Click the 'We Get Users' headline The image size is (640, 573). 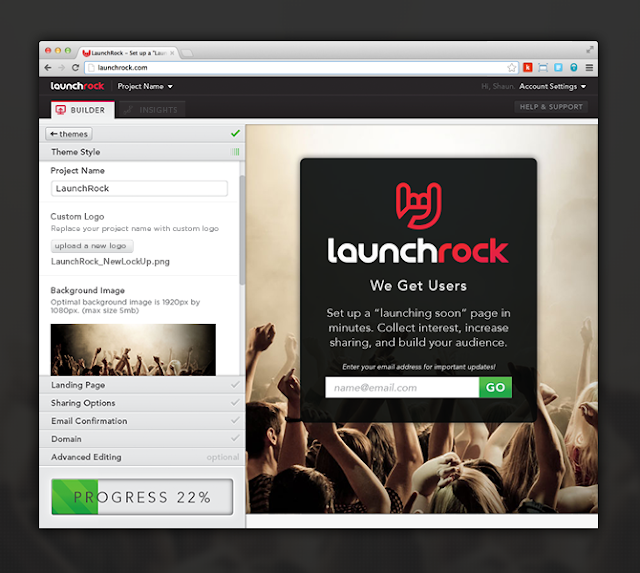(x=418, y=286)
